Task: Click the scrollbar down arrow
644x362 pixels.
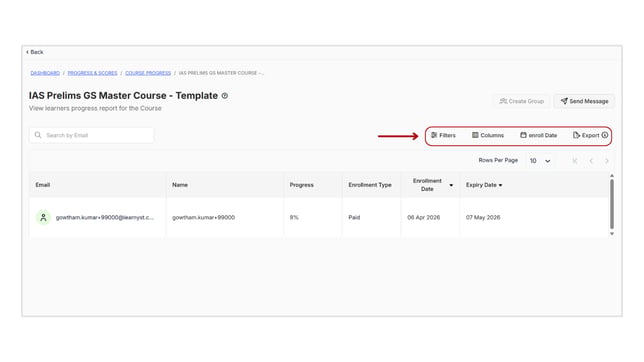Action: (x=612, y=233)
